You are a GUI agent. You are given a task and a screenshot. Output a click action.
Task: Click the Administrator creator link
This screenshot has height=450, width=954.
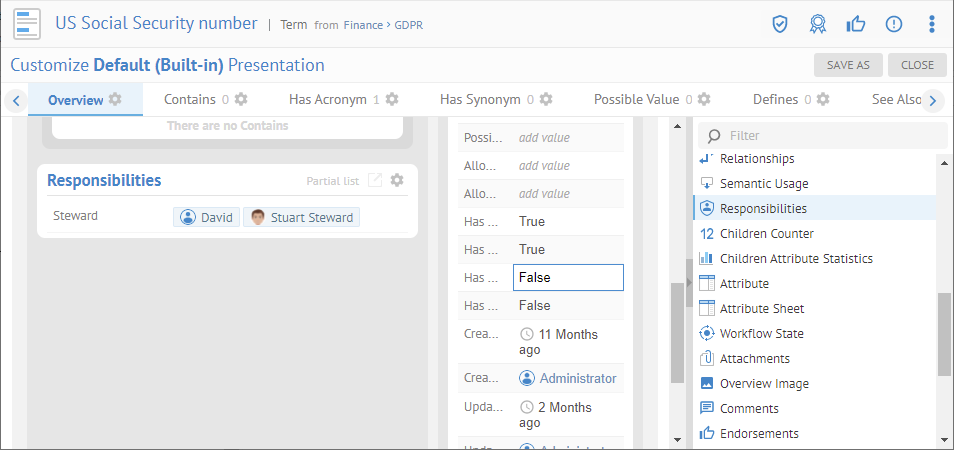tap(577, 378)
